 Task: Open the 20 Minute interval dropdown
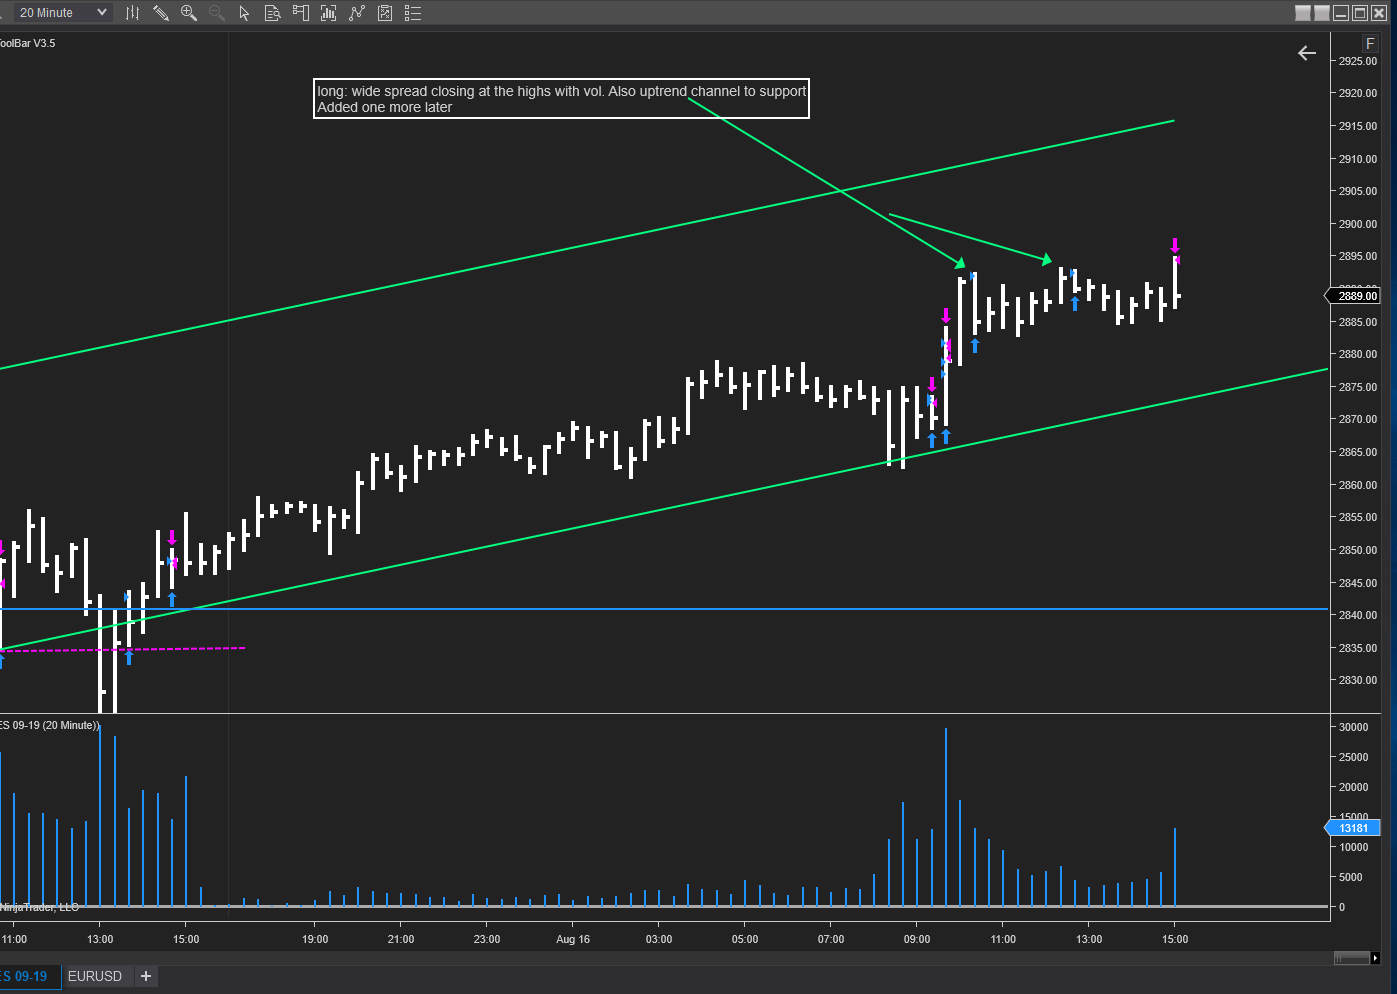point(58,13)
